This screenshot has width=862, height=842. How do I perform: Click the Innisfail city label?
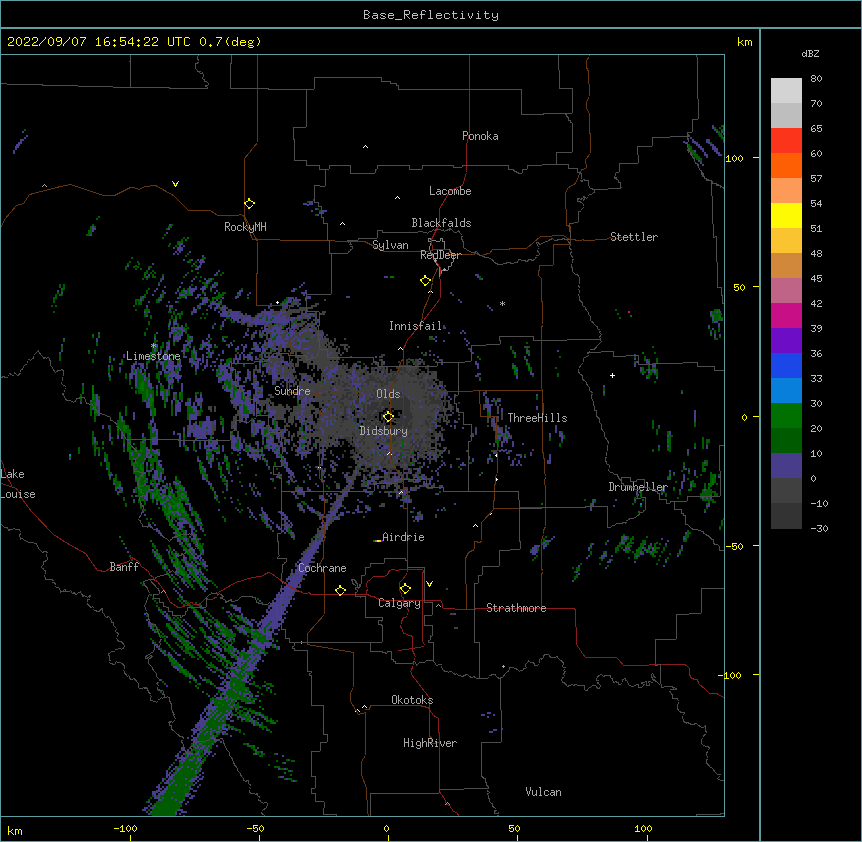click(415, 326)
